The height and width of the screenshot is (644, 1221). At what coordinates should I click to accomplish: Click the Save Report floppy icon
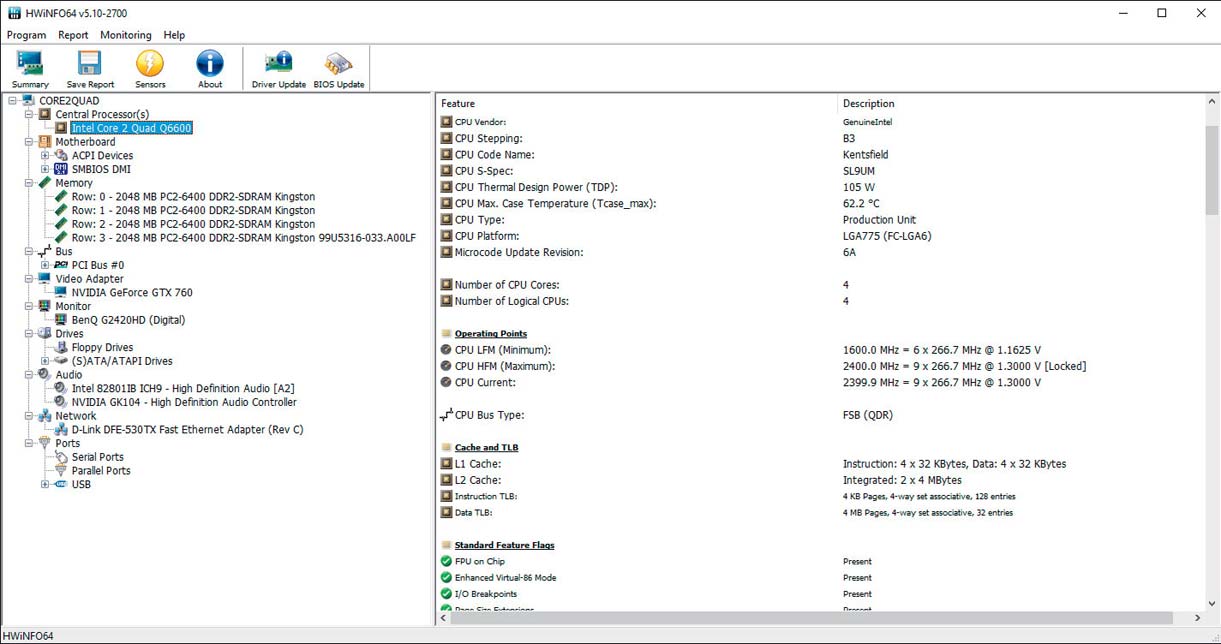90,63
